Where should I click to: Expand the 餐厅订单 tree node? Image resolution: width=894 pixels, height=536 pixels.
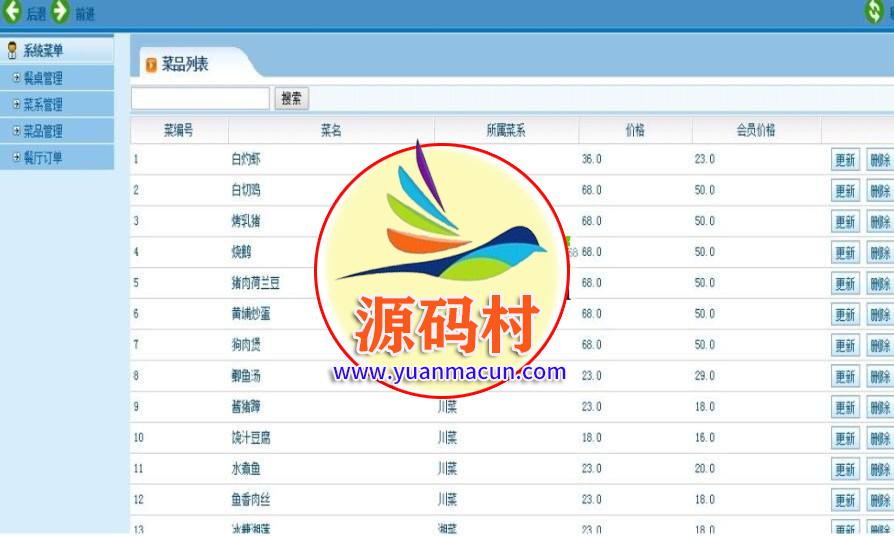(16, 157)
